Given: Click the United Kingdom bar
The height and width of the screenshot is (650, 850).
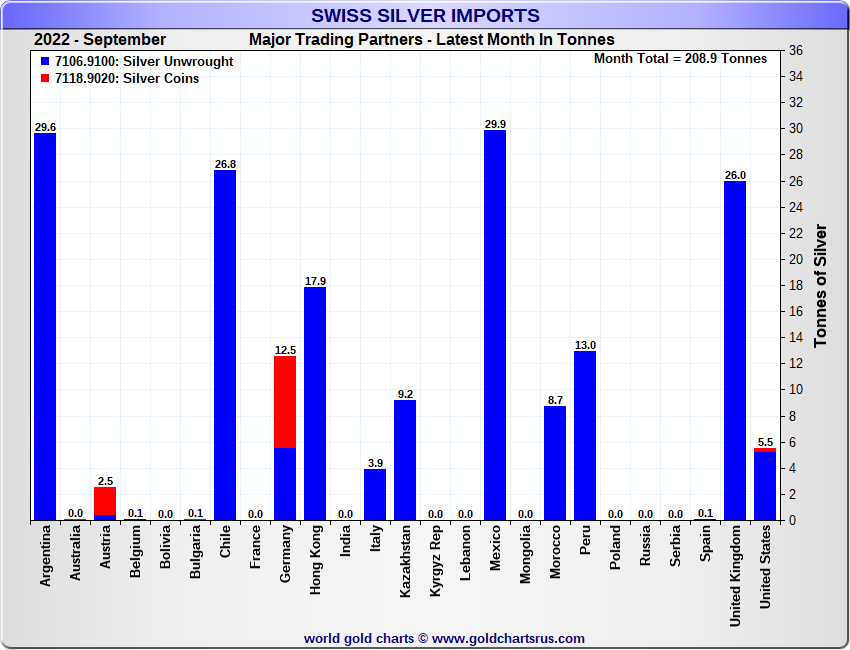Looking at the screenshot, I should click(735, 351).
